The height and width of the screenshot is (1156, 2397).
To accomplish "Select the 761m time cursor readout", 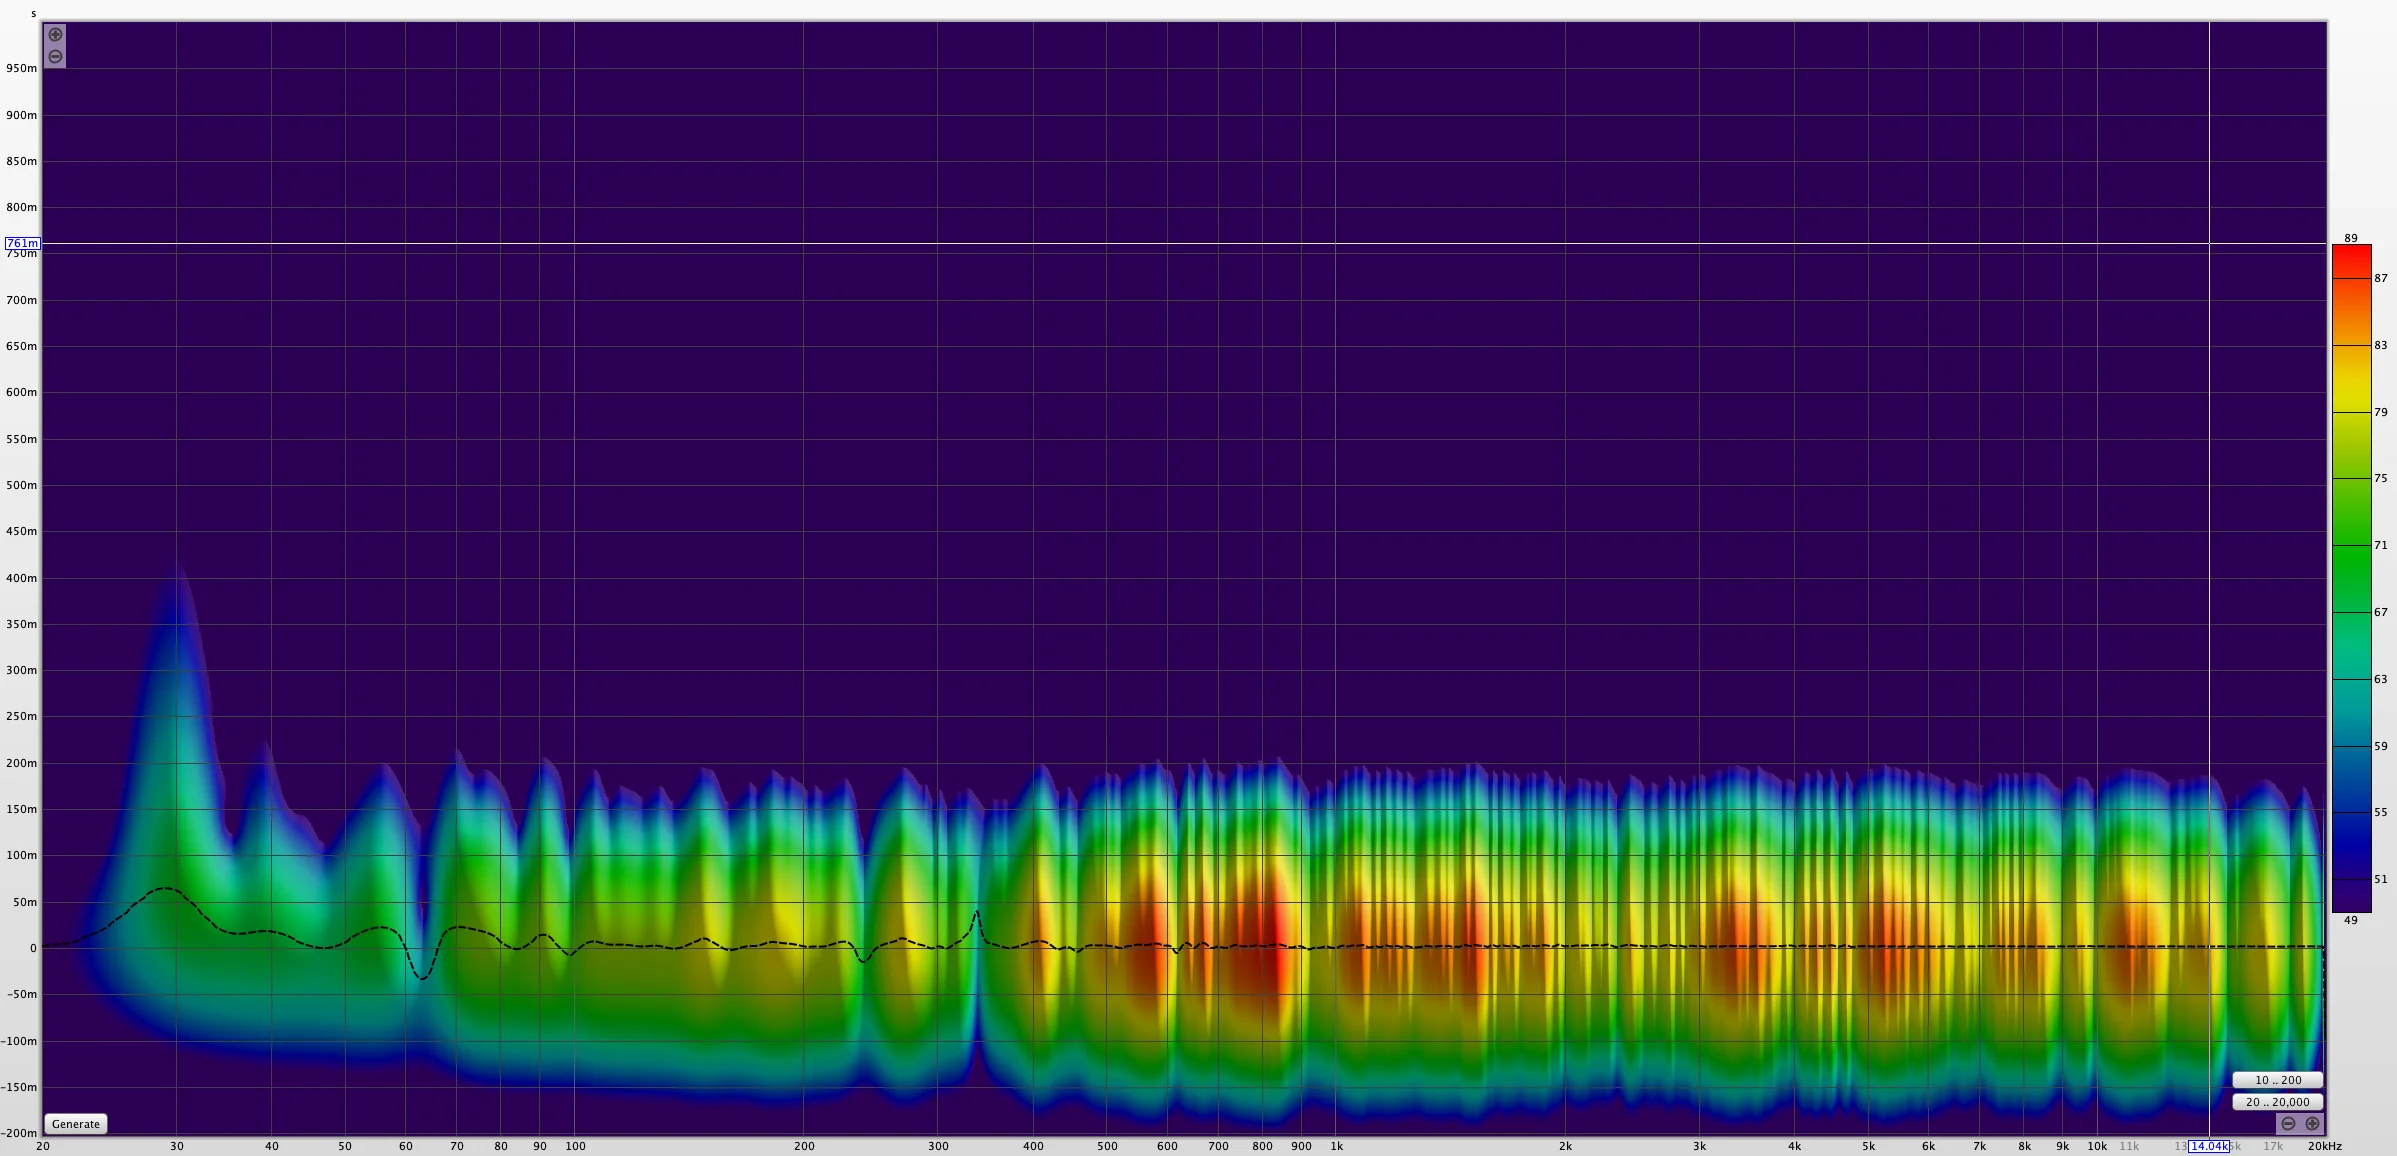I will pyautogui.click(x=22, y=243).
